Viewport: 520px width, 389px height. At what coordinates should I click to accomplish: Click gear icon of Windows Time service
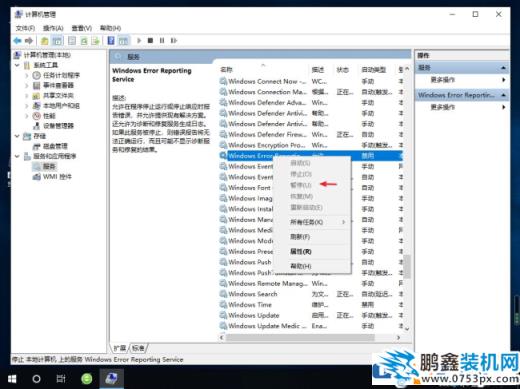coord(223,305)
